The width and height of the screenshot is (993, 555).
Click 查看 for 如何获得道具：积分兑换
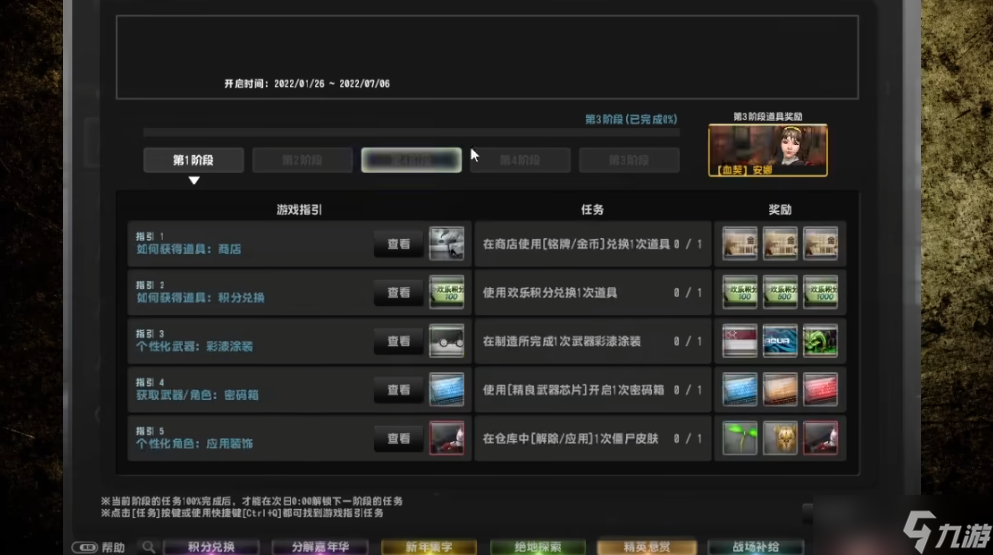(x=398, y=293)
